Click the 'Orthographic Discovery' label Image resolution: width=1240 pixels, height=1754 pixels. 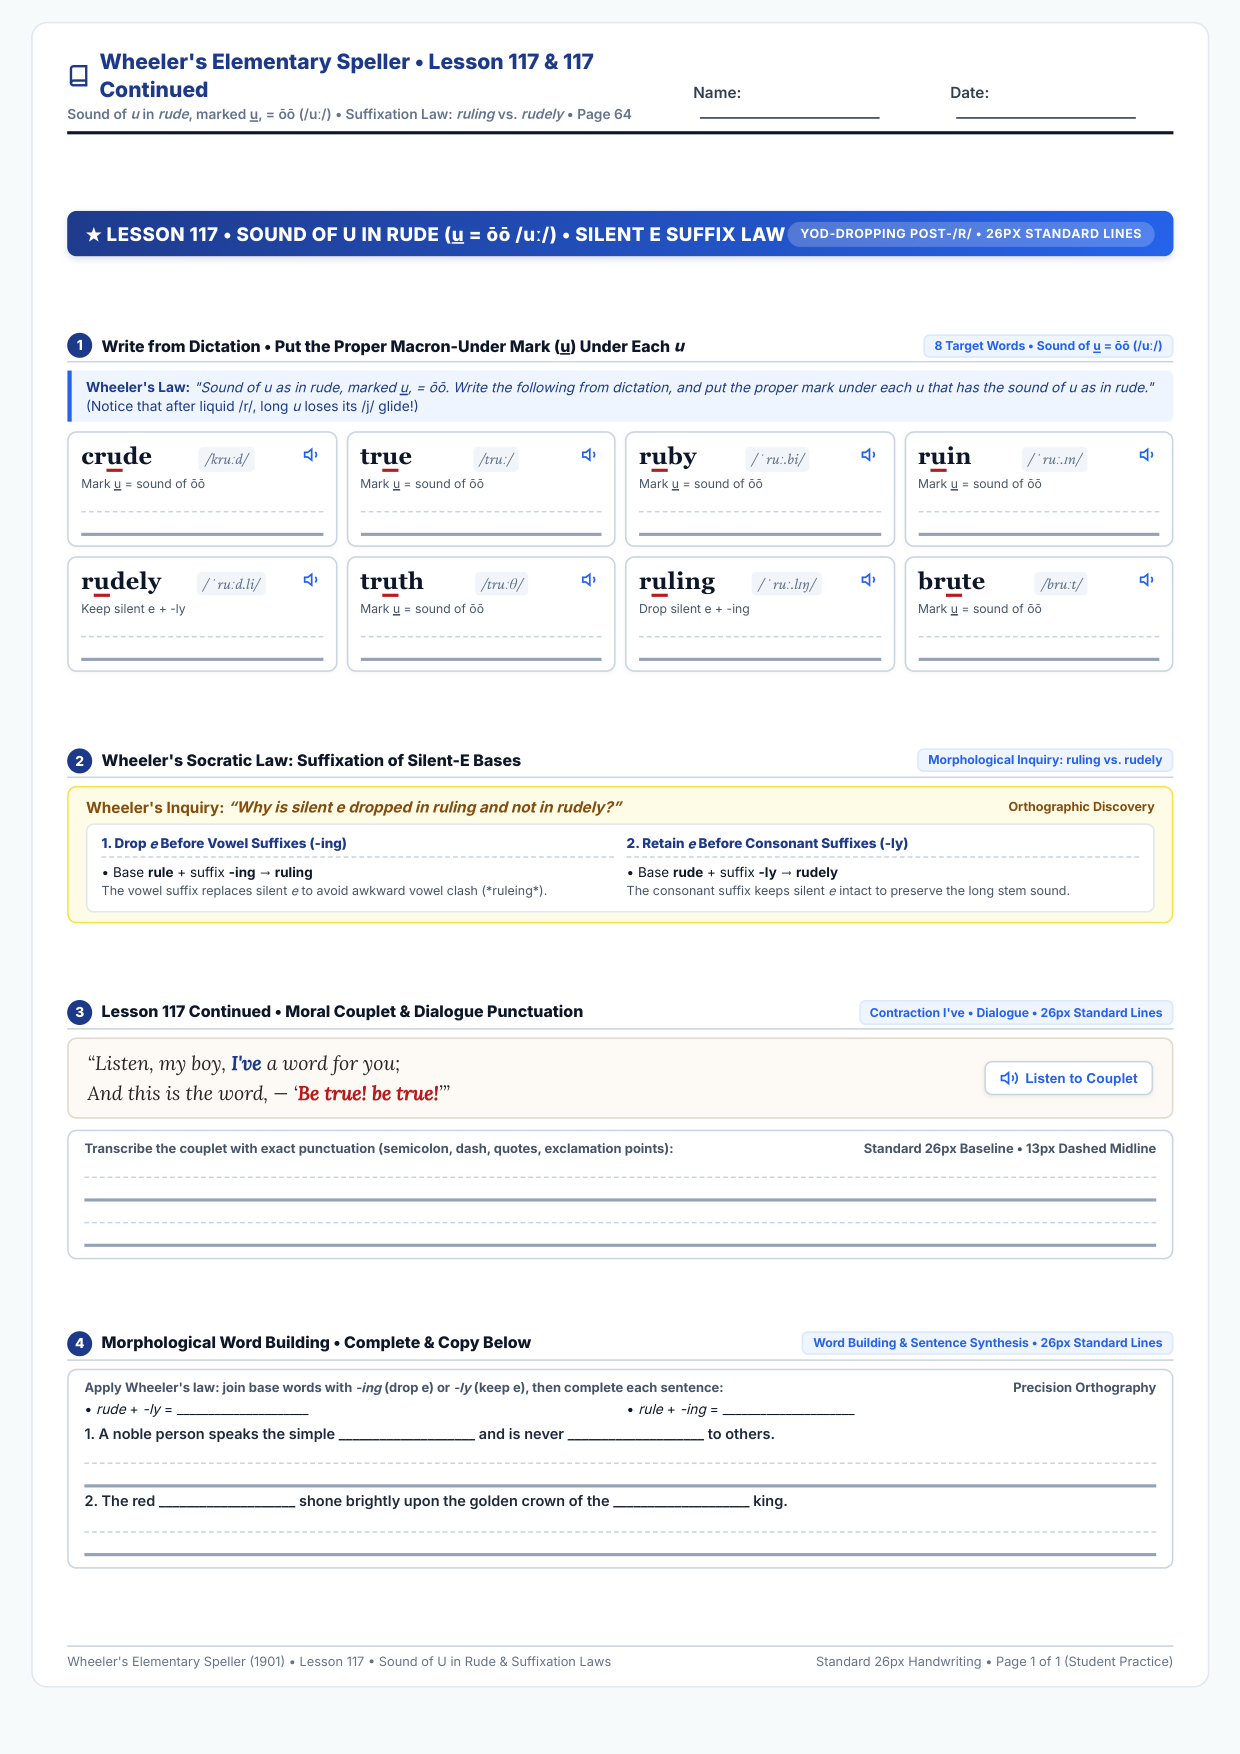pos(1081,807)
